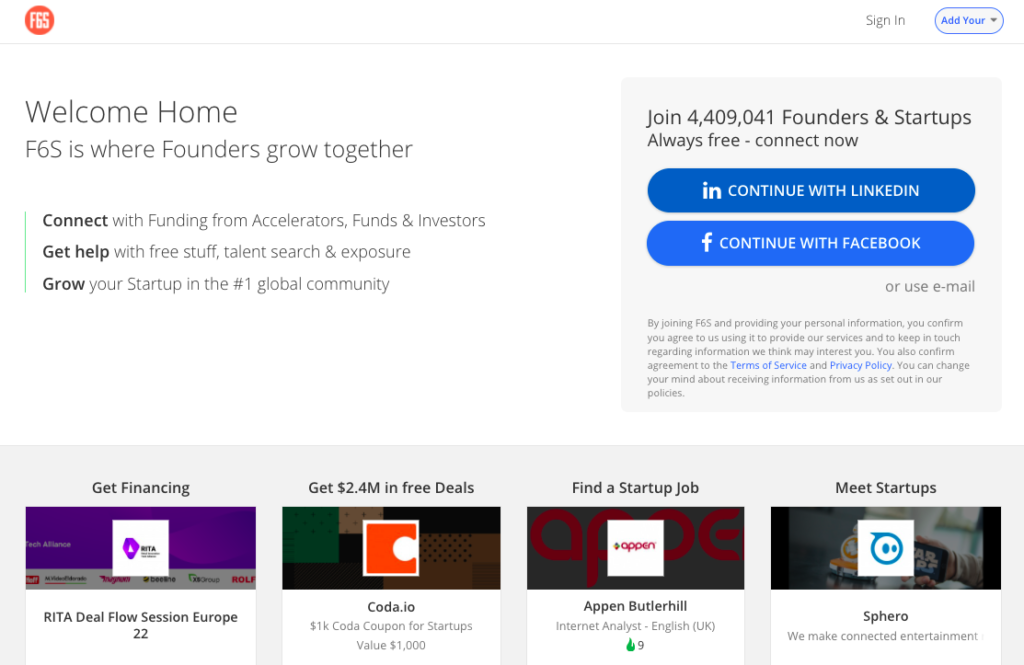The height and width of the screenshot is (665, 1024).
Task: Select the Meet Startups section heading
Action: pos(885,487)
